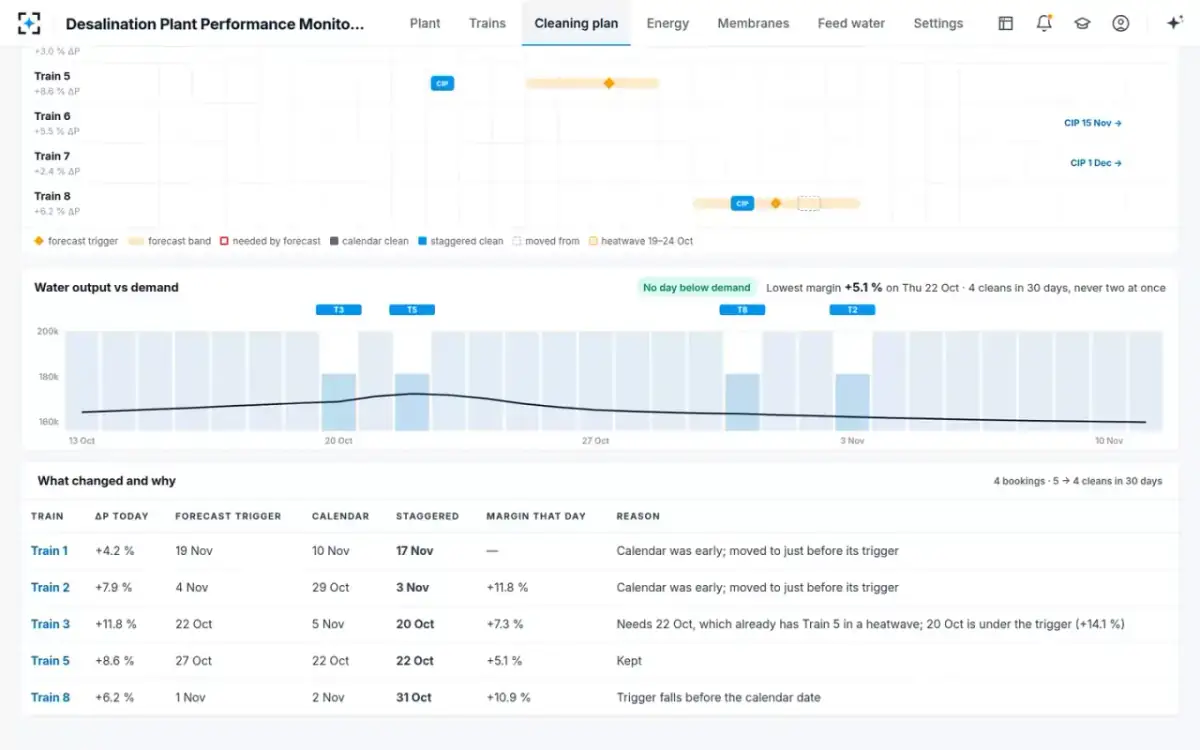Open Train 2 link in changes table
Screen dimensions: 1200x750
tap(50, 588)
